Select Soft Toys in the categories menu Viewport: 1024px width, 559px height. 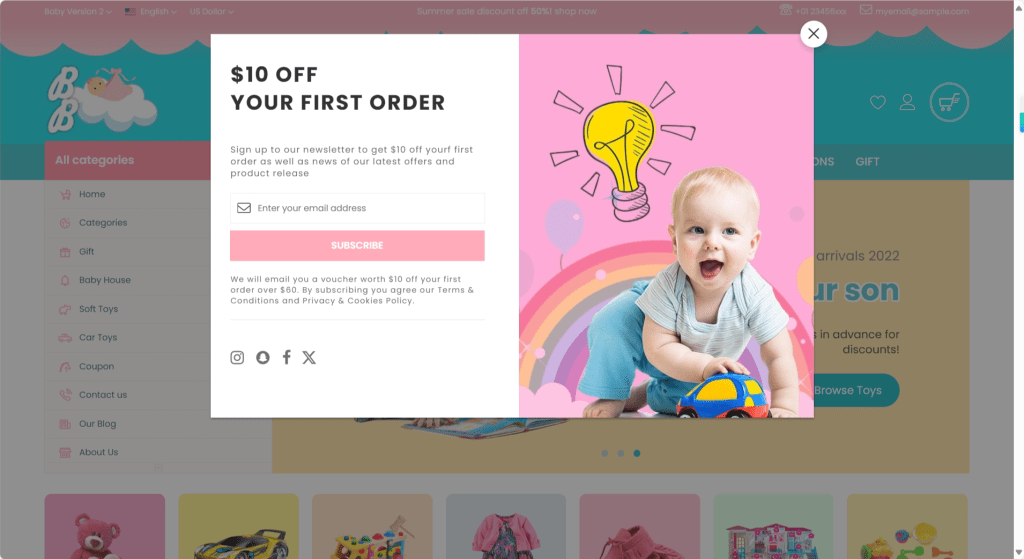pos(98,309)
